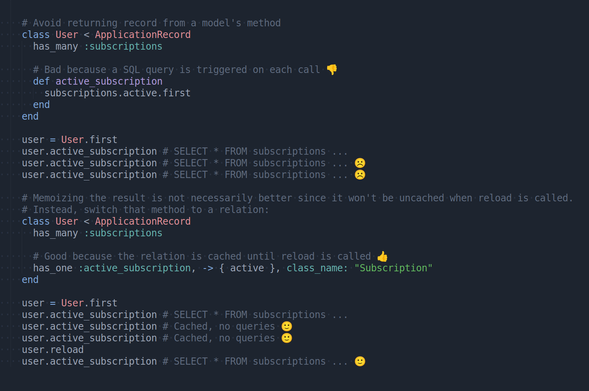This screenshot has width=589, height=391.
Task: Click the user.reload line
Action: pos(53,350)
